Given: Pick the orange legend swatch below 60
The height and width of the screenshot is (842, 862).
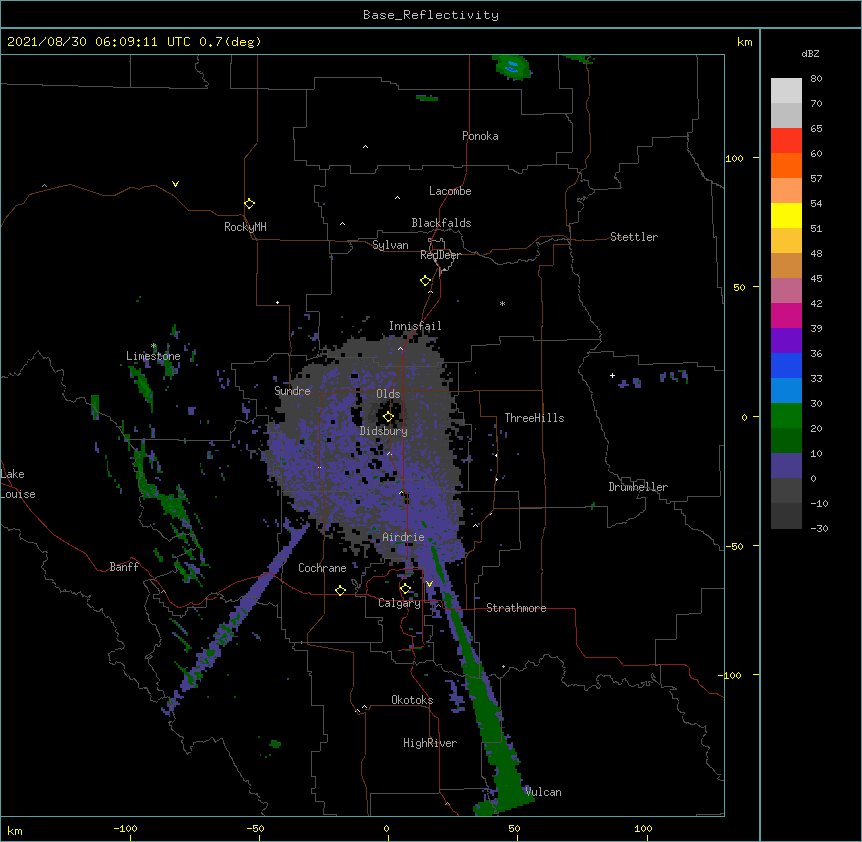Looking at the screenshot, I should (x=786, y=165).
